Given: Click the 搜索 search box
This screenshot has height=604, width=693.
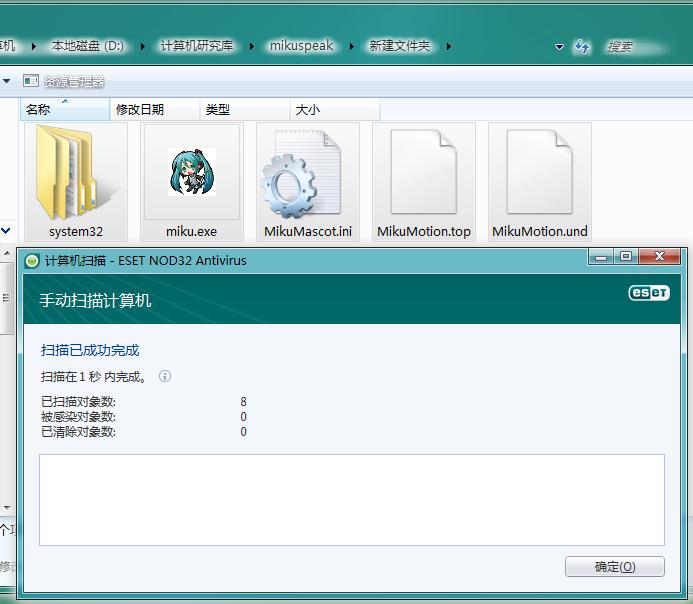Looking at the screenshot, I should click(x=637, y=46).
